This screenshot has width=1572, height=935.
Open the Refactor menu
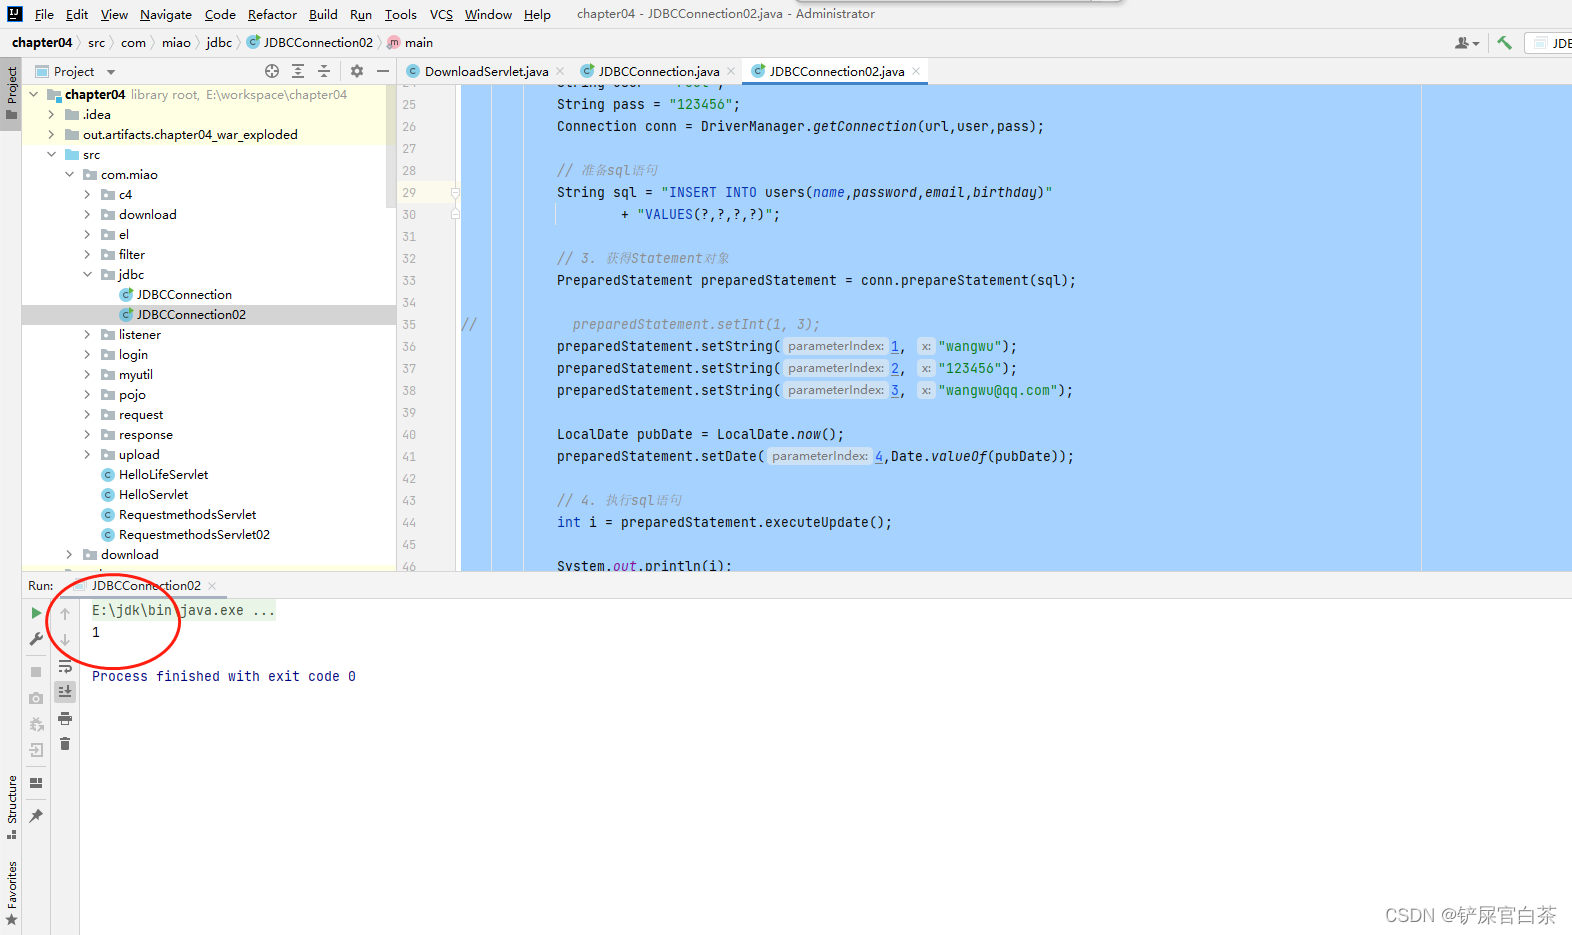272,14
